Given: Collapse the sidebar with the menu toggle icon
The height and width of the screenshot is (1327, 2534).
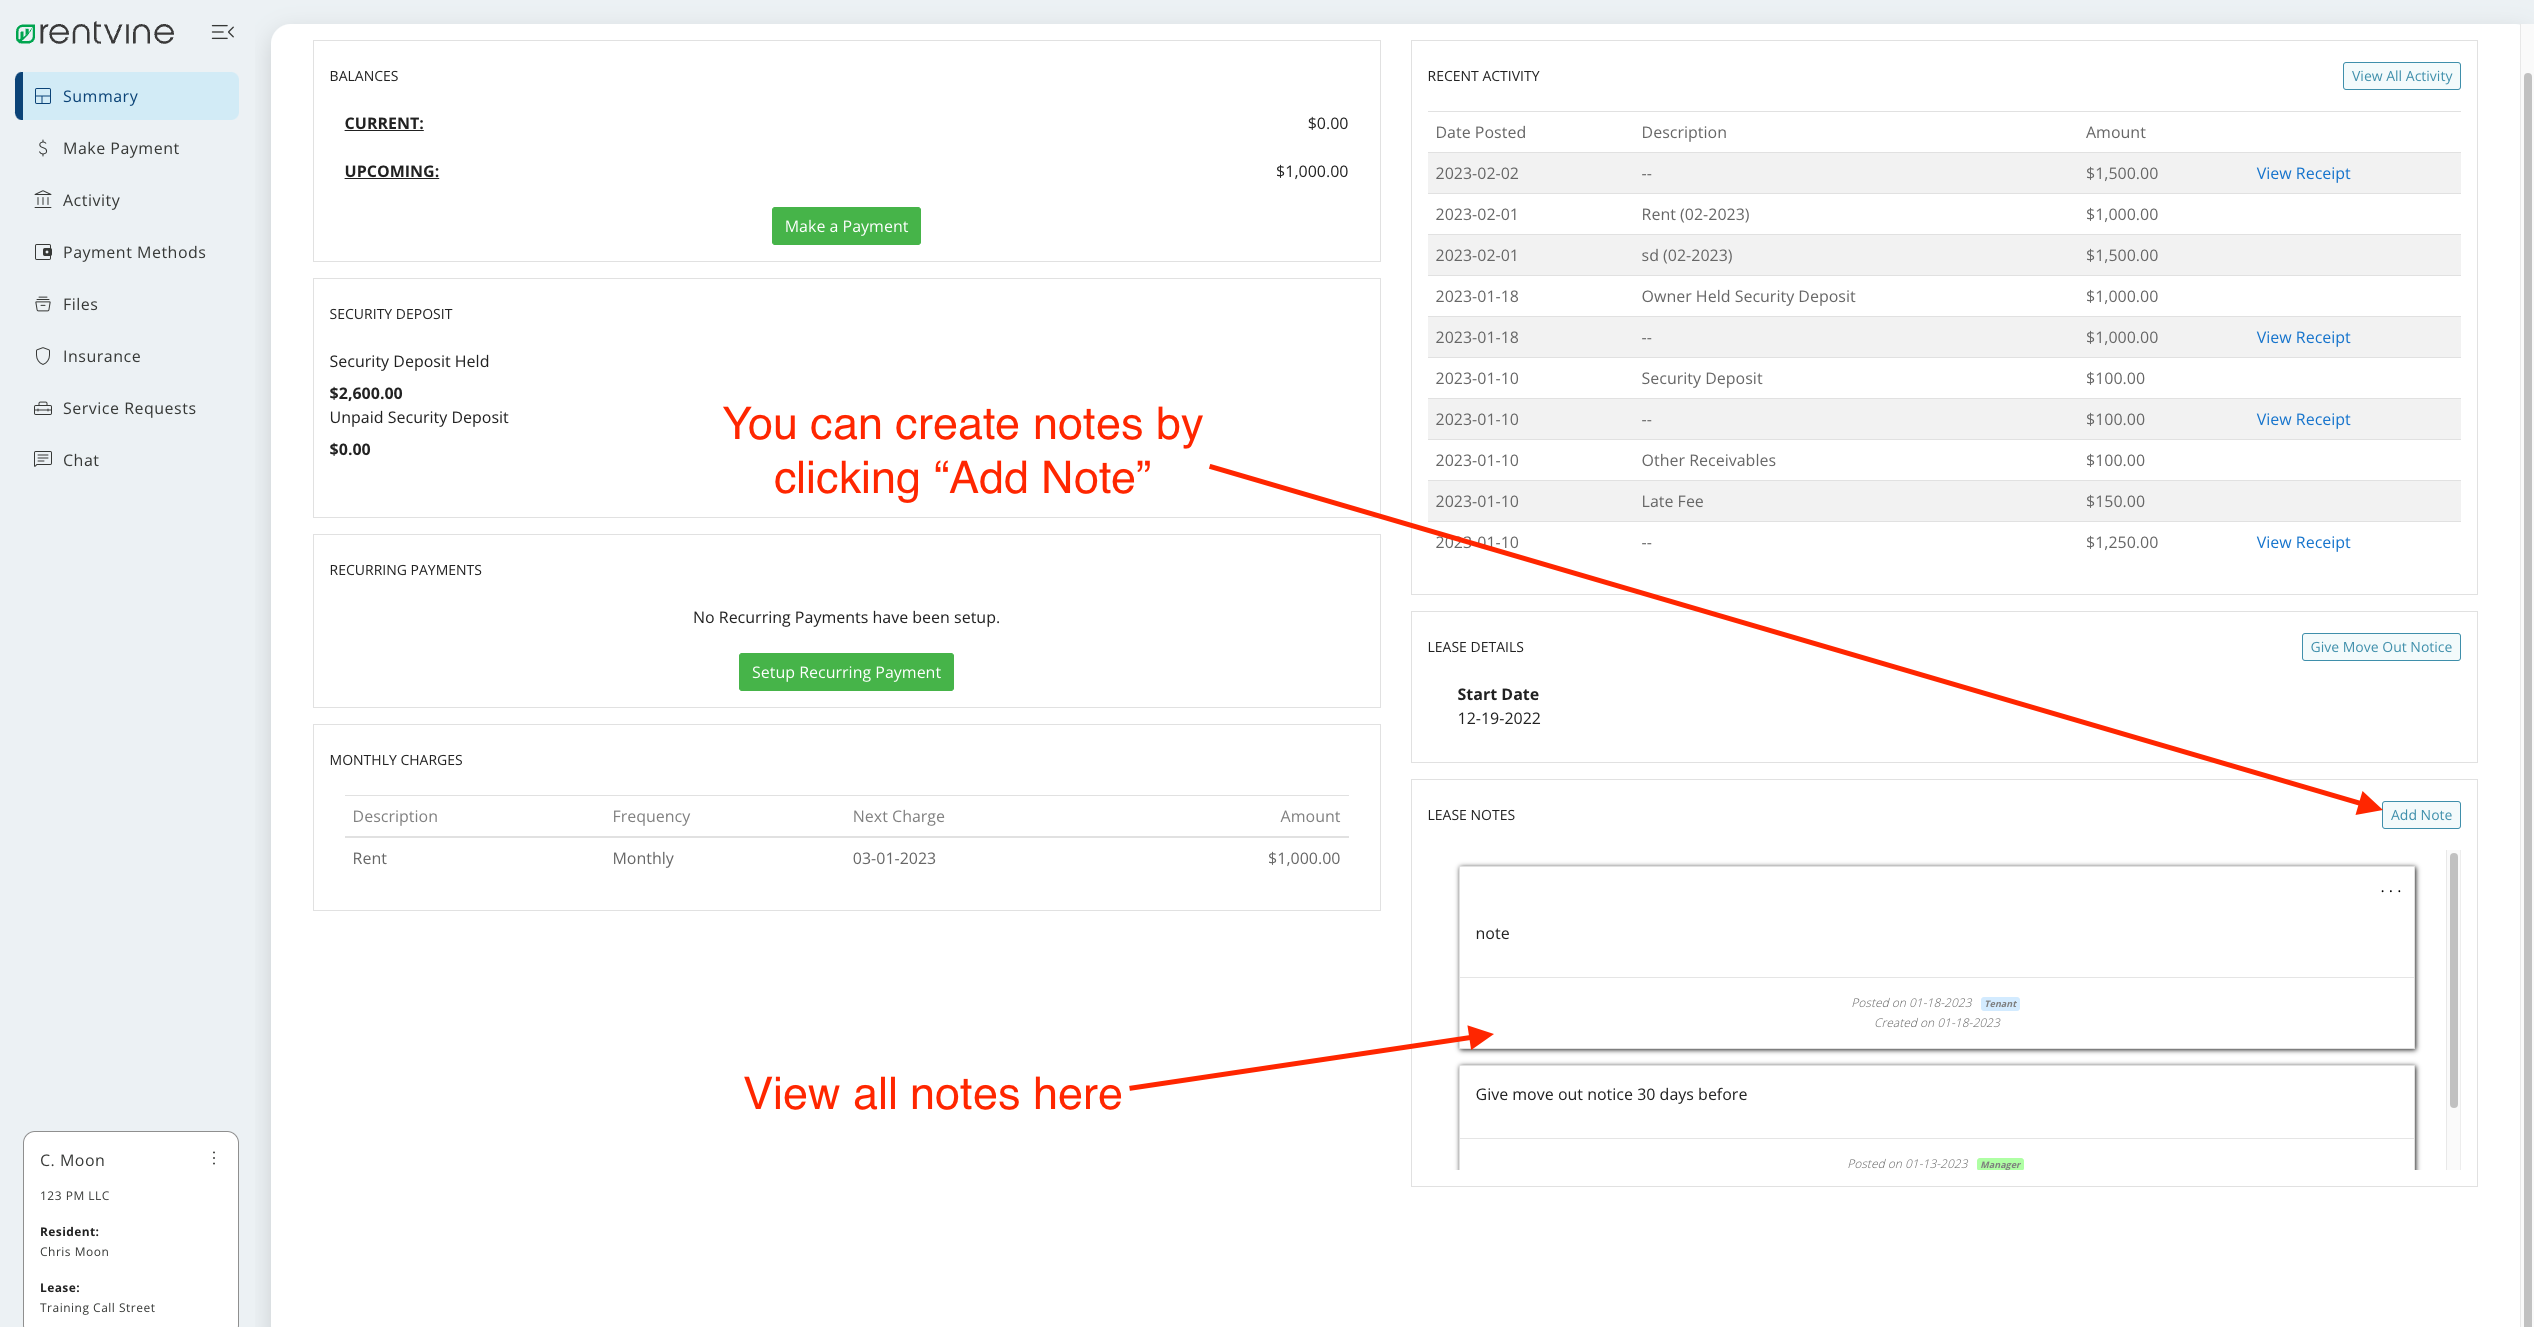Looking at the screenshot, I should point(223,33).
